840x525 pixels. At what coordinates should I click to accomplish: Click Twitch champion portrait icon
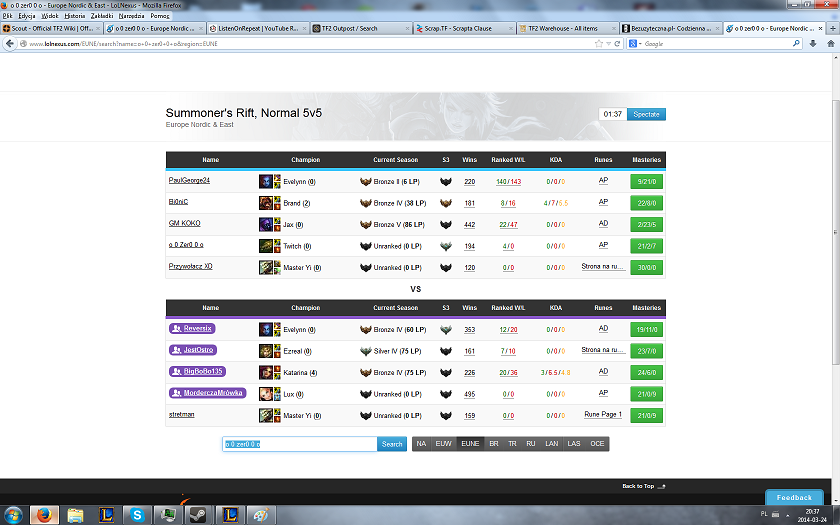pos(266,245)
